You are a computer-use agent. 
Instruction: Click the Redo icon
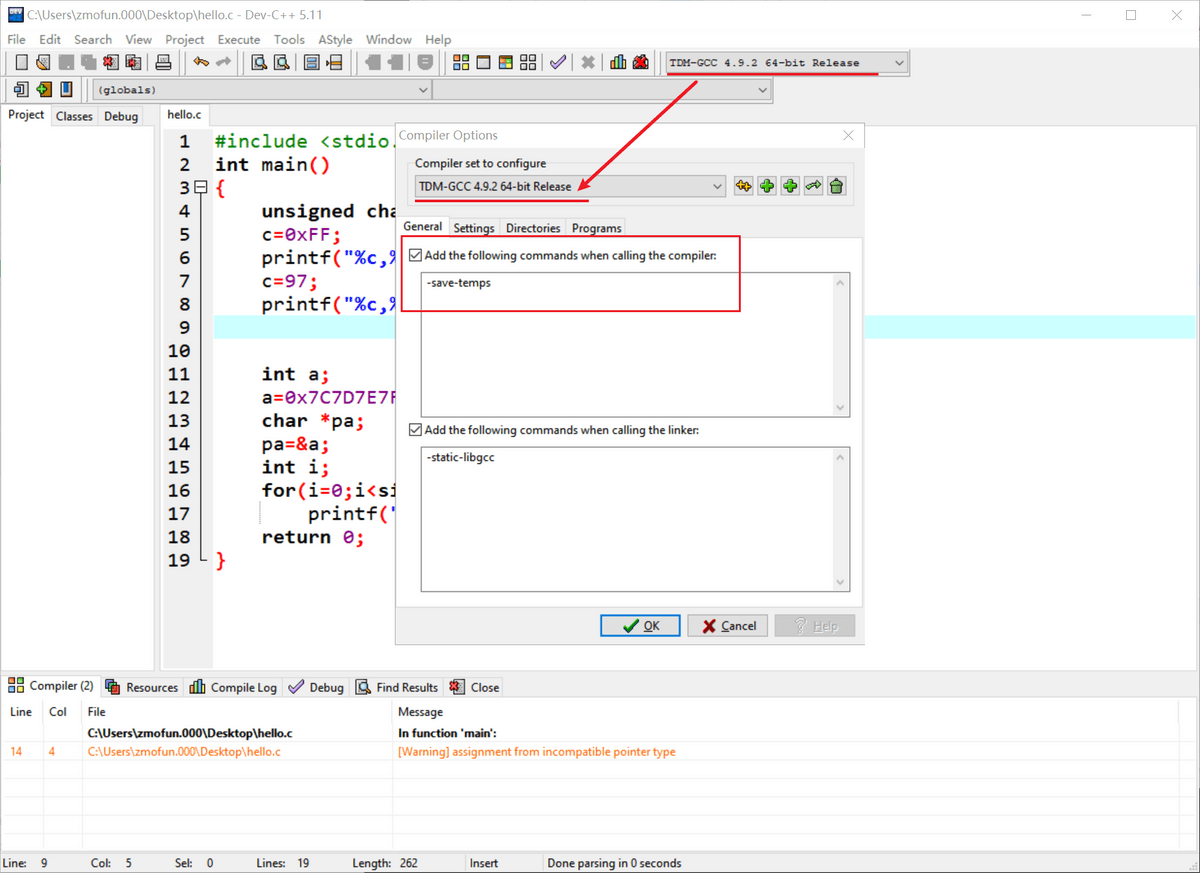(222, 62)
